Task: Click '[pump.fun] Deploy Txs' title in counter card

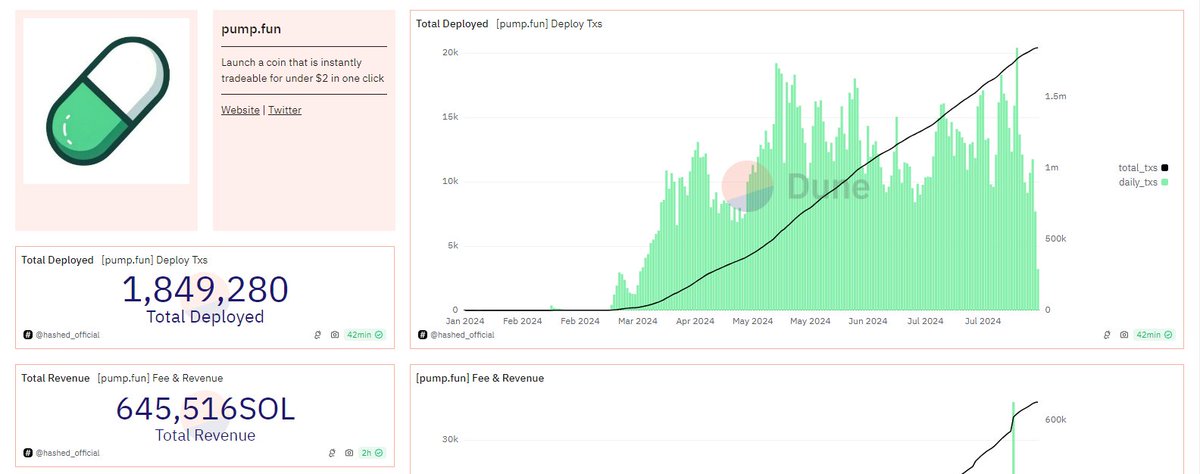Action: 154,260
